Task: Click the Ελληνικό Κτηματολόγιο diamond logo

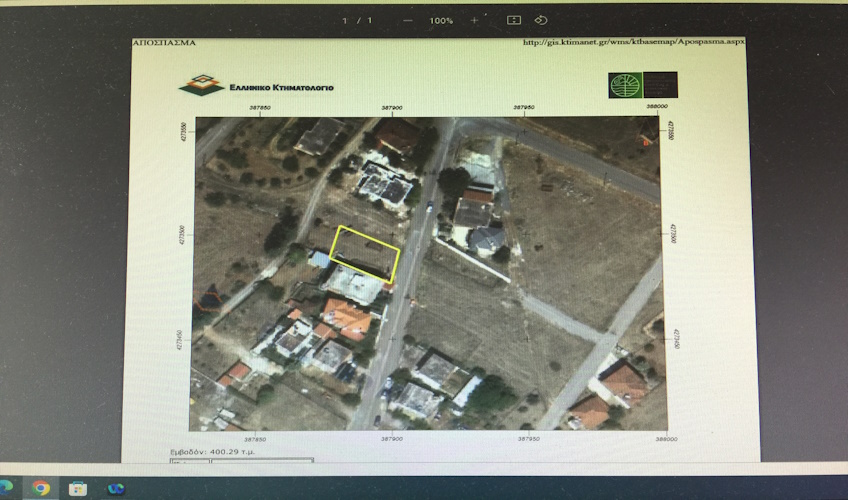Action: pos(201,85)
